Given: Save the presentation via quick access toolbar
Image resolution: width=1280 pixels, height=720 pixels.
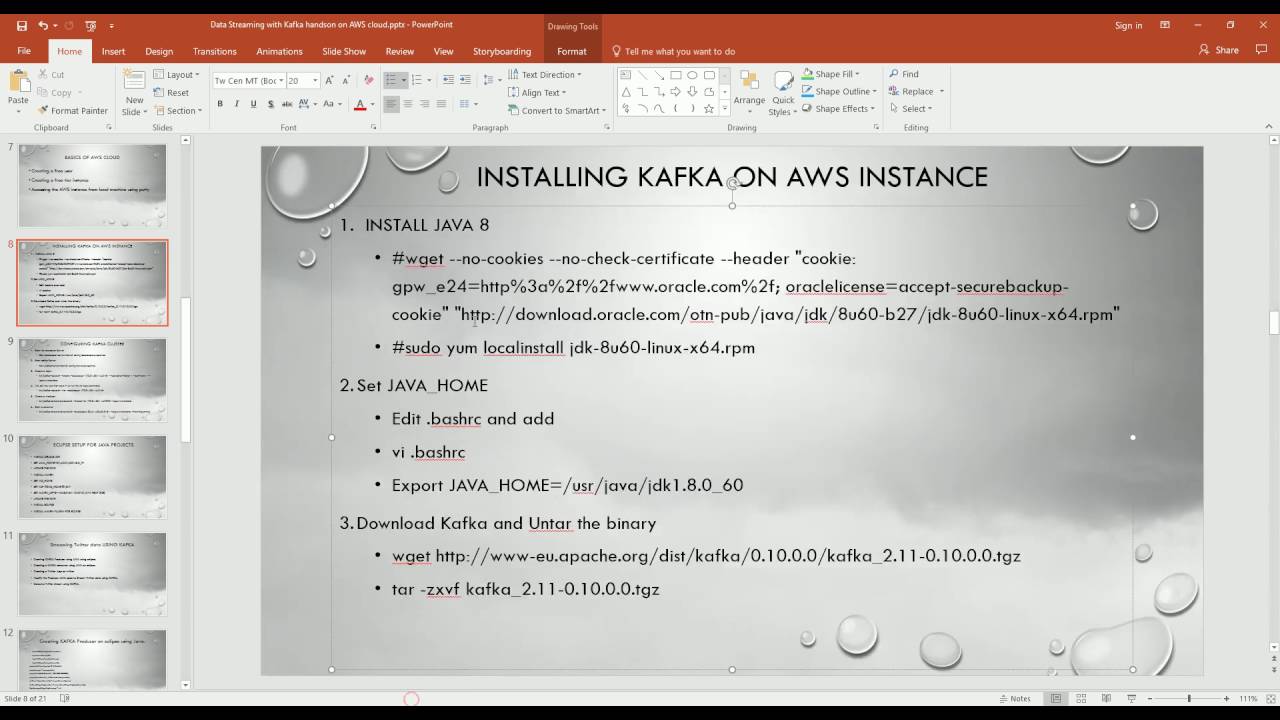Looking at the screenshot, I should (x=22, y=25).
